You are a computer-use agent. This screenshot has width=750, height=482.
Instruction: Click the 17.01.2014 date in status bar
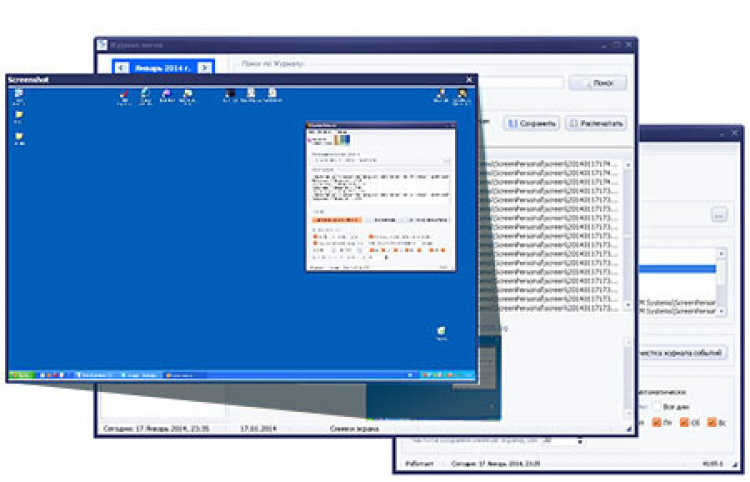point(258,428)
